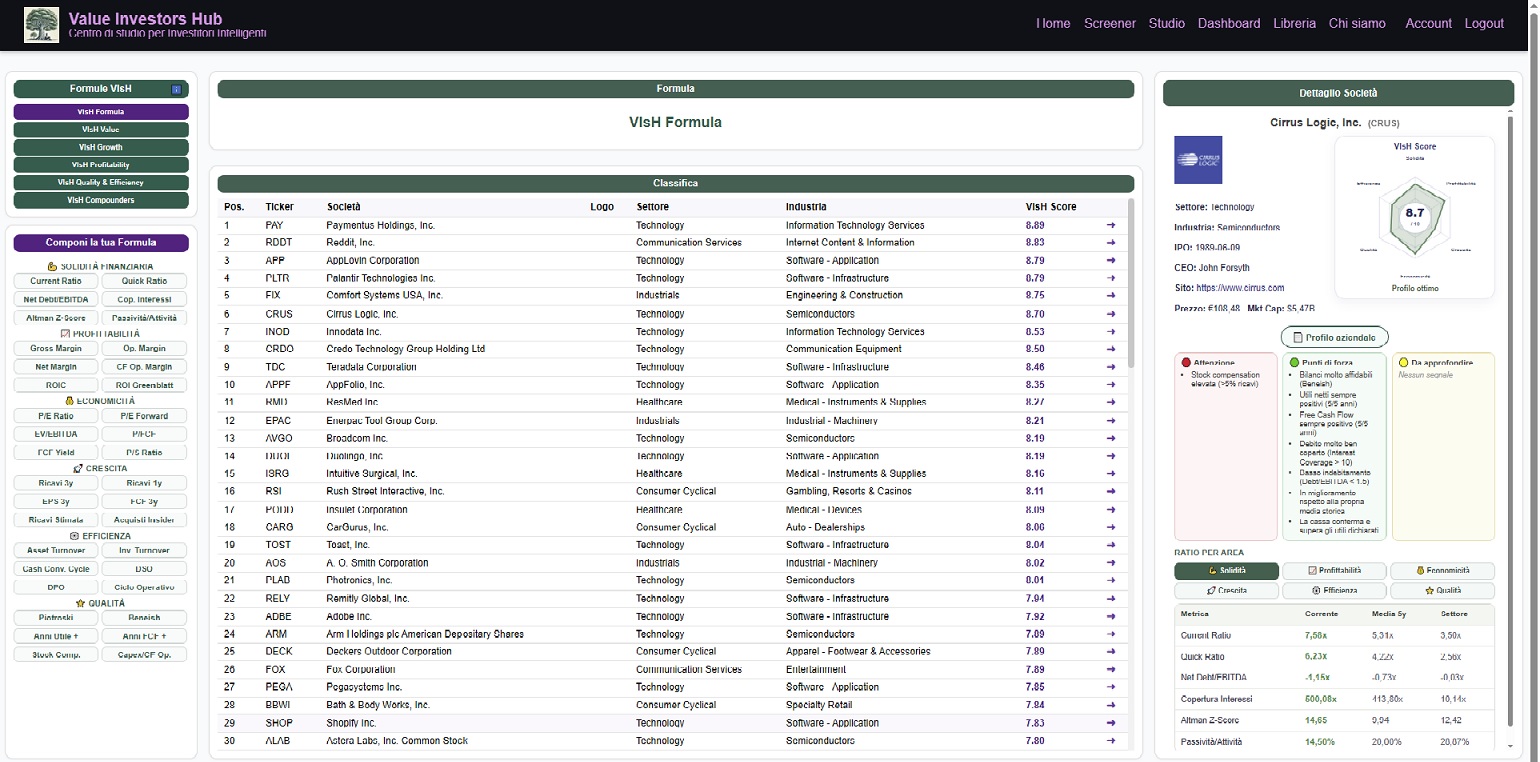
Task: Open the Studio page
Action: click(x=1167, y=24)
